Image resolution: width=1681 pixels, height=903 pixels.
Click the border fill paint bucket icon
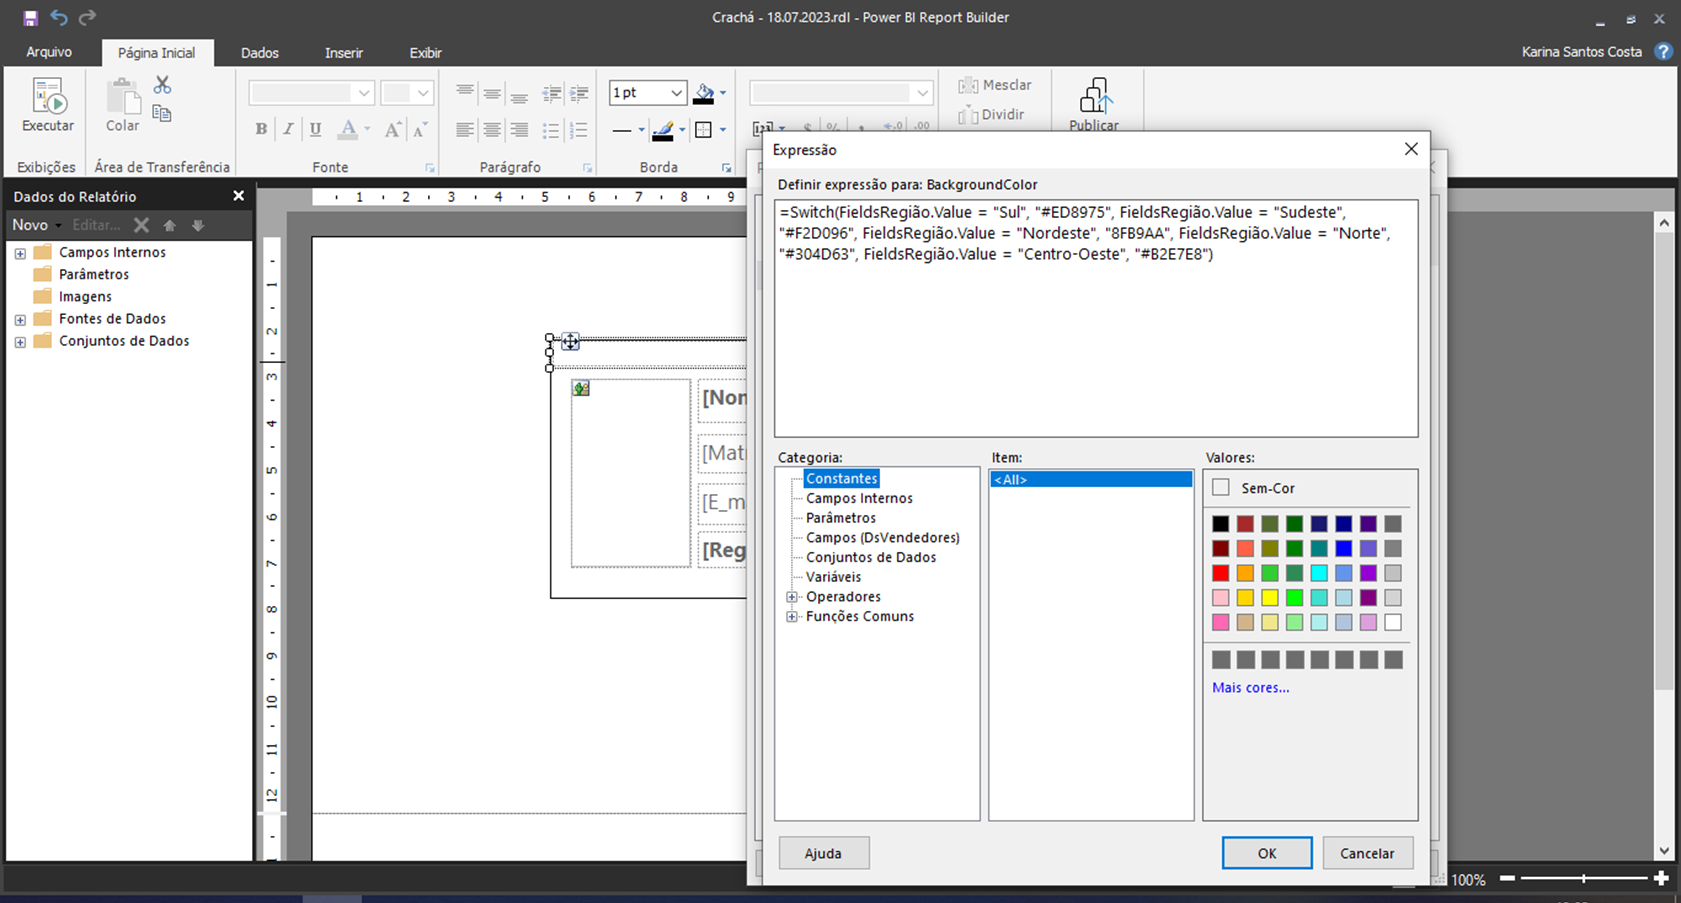click(x=704, y=94)
